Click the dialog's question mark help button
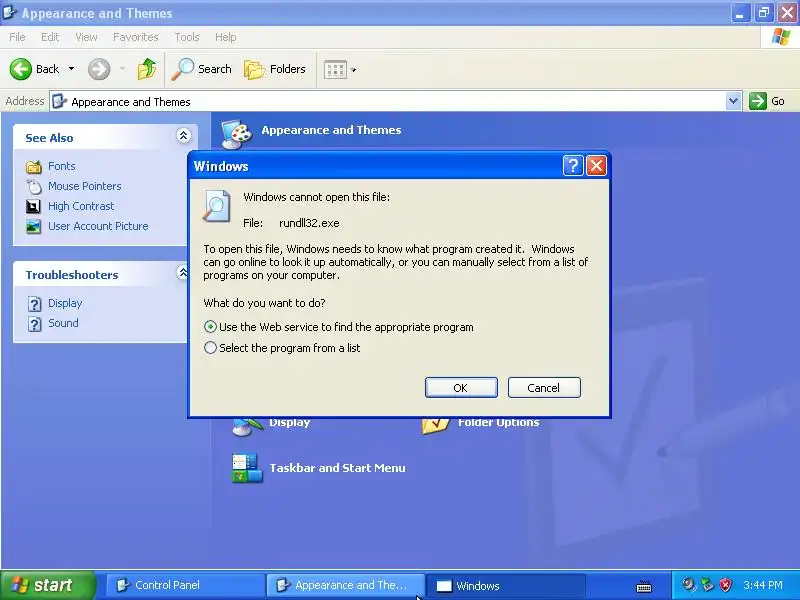800x600 pixels. [573, 166]
